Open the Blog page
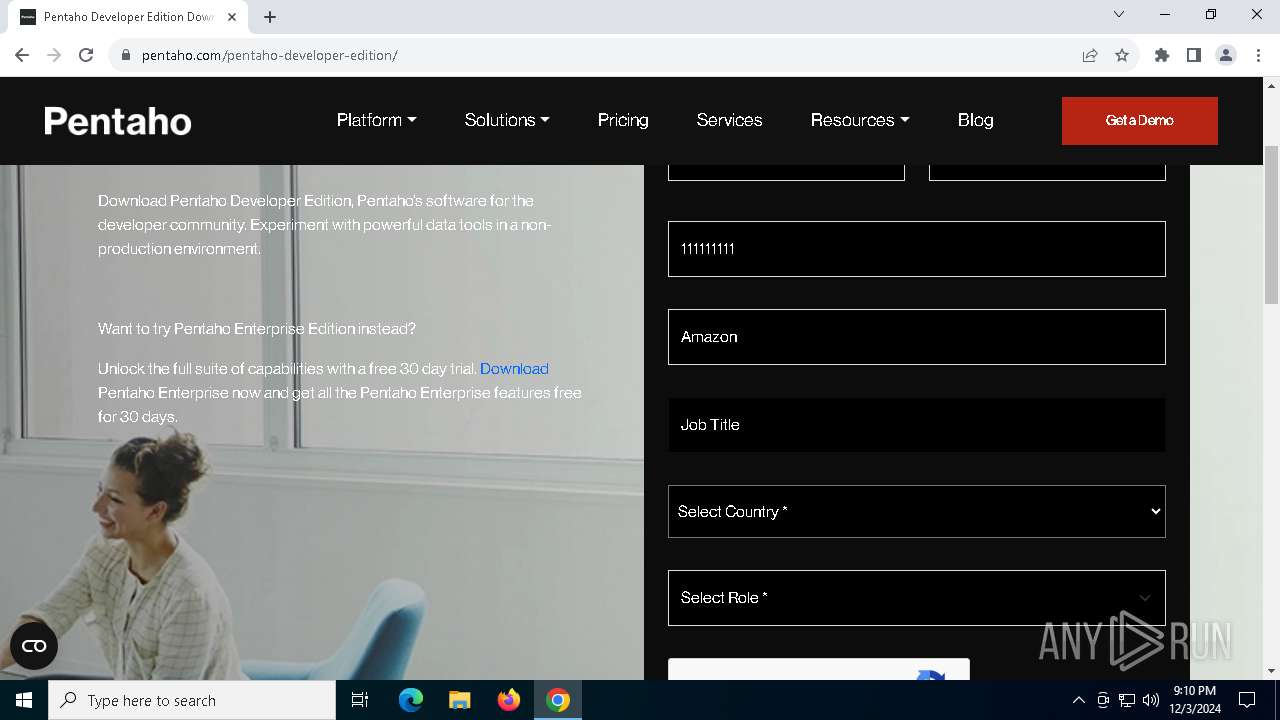The height and width of the screenshot is (720, 1280). [975, 120]
